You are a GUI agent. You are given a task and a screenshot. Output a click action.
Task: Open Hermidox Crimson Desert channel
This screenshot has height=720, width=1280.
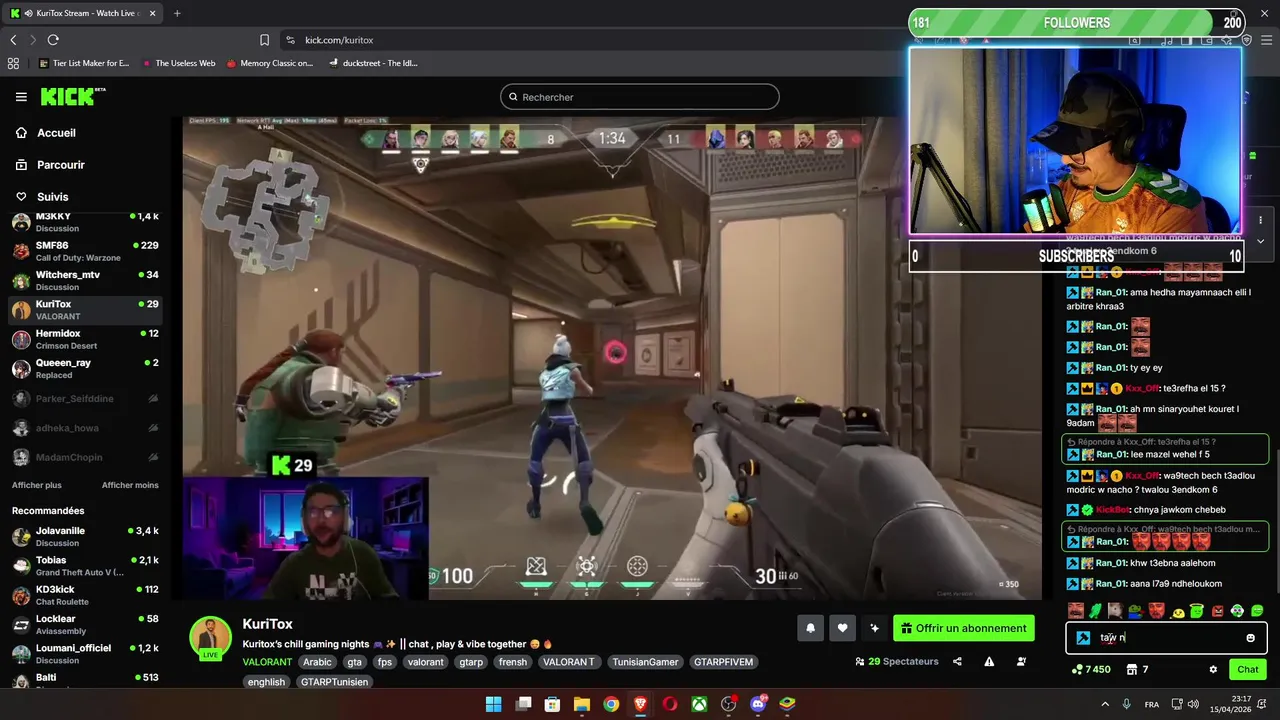point(84,339)
